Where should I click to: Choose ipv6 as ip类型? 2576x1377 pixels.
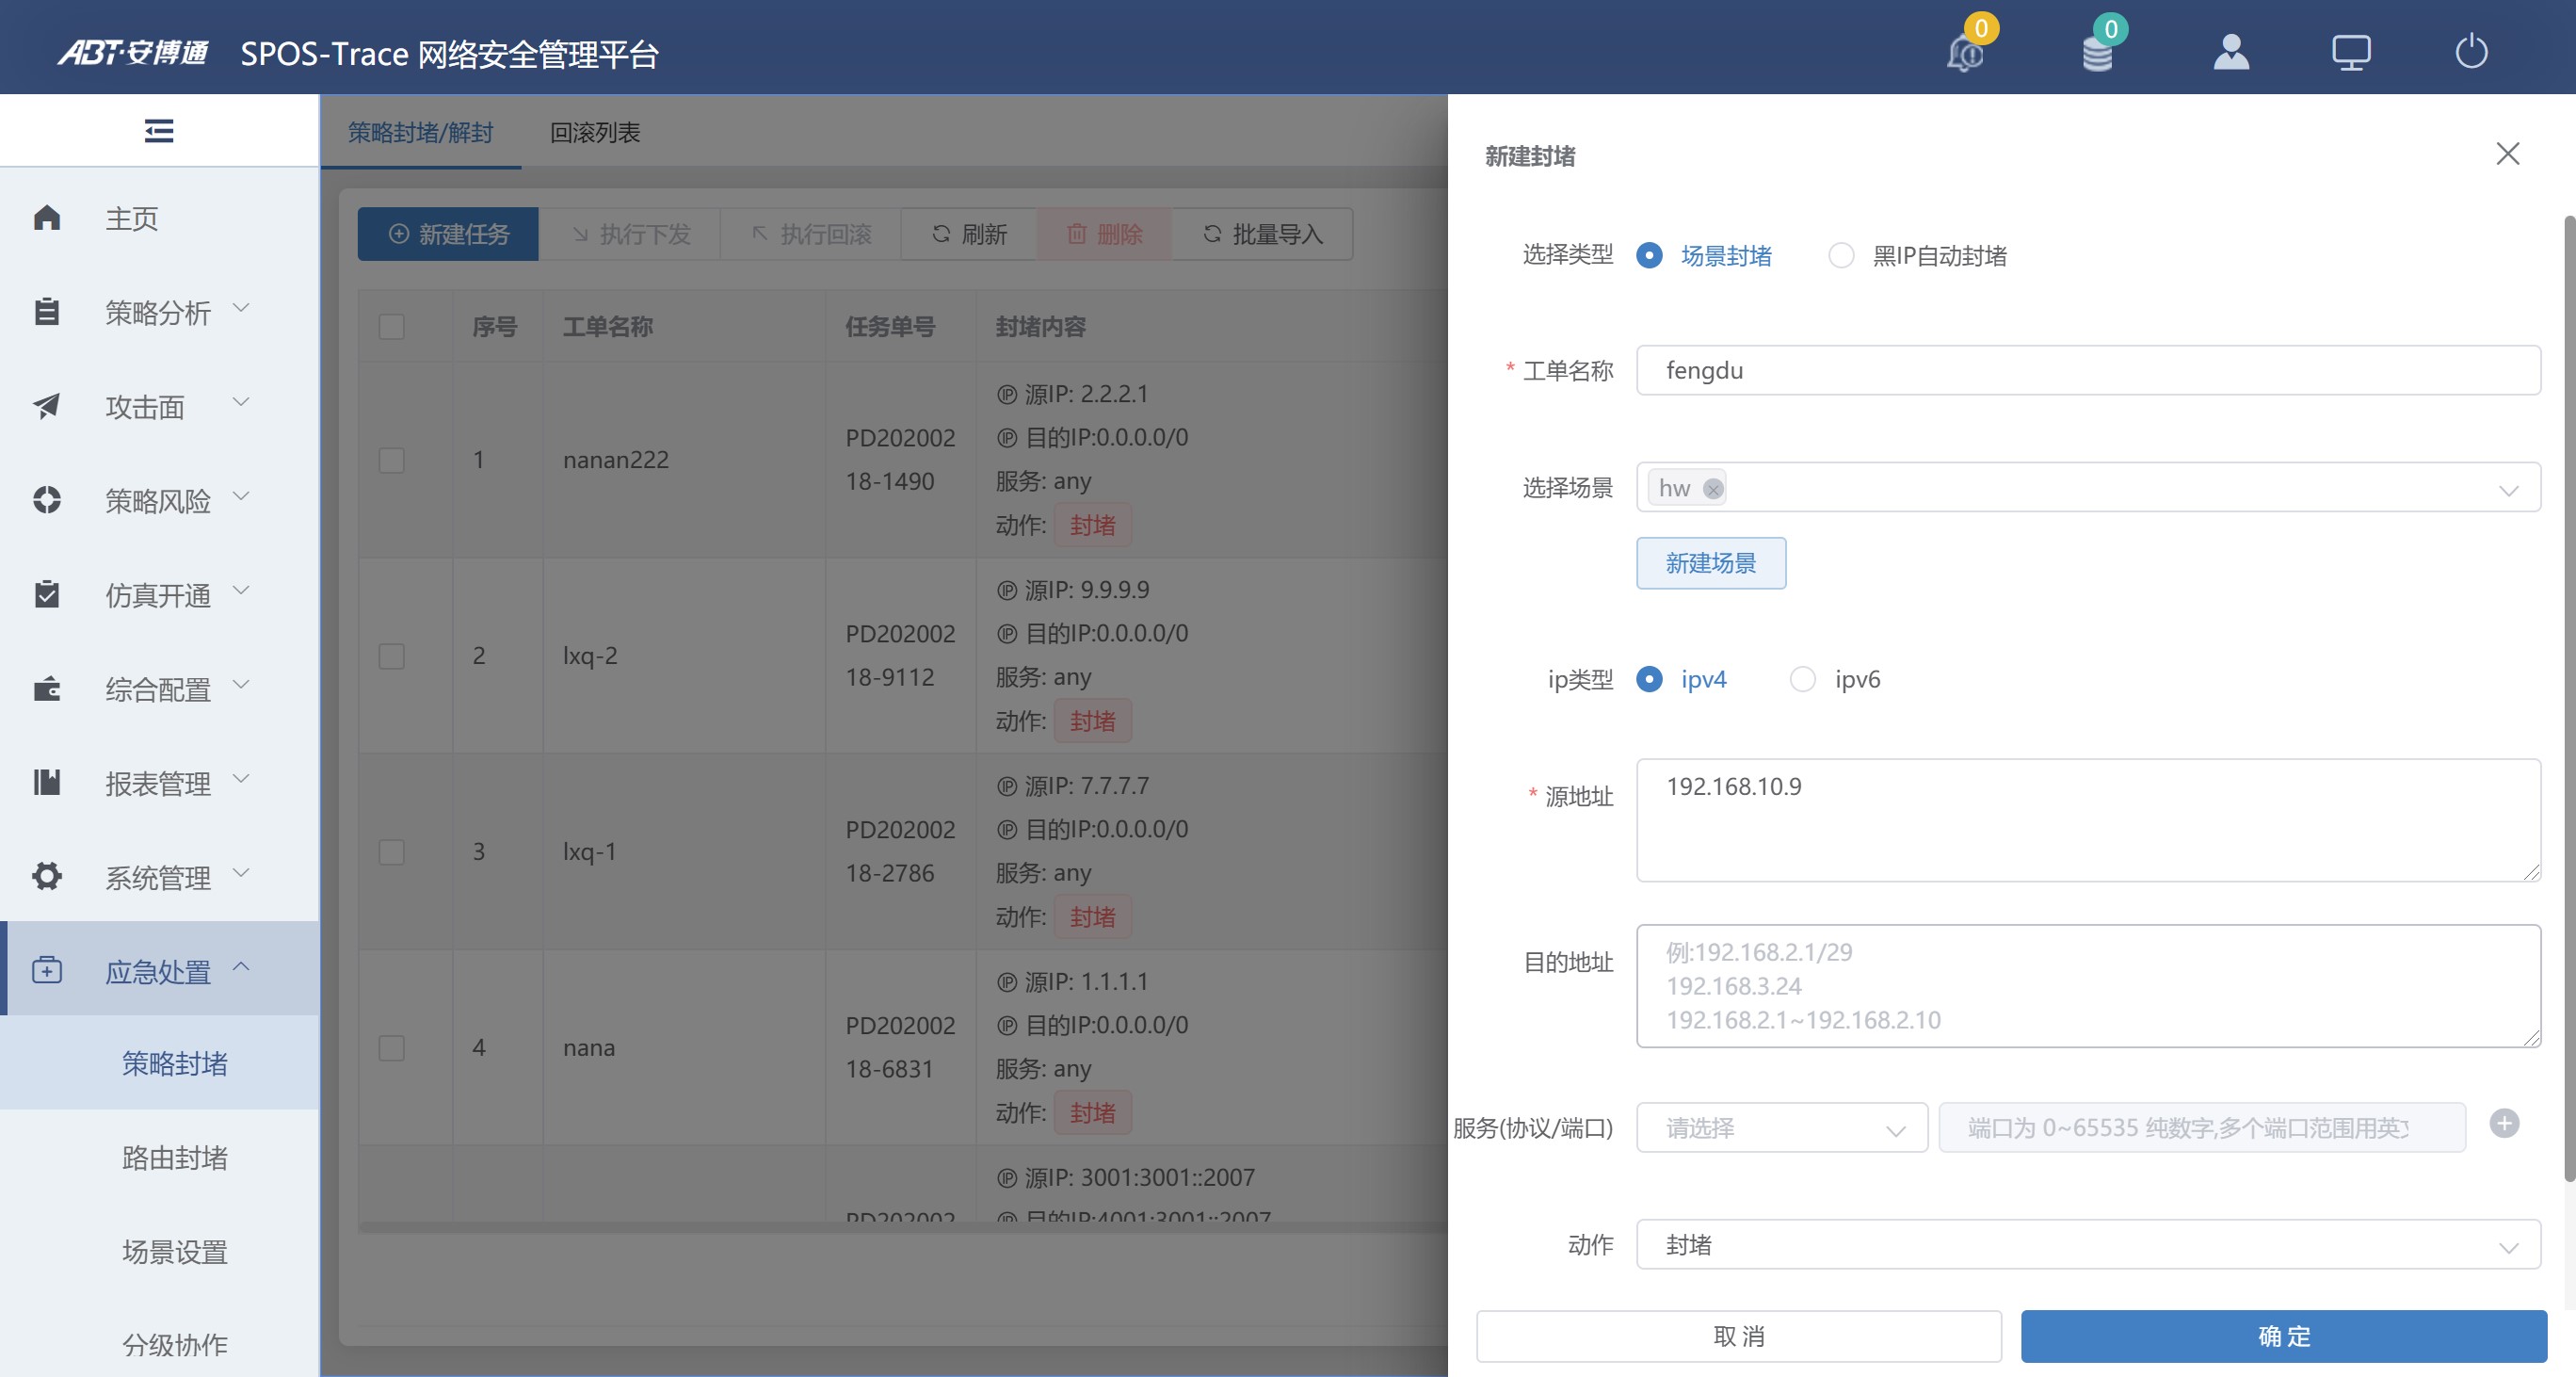[x=1835, y=680]
